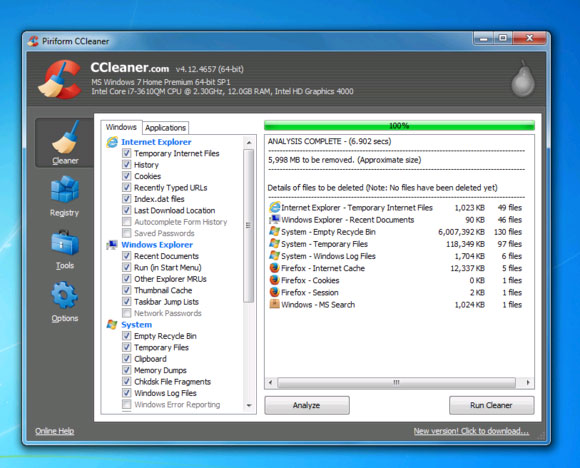Enable the Windows Error Reporting checkbox

pyautogui.click(x=127, y=404)
